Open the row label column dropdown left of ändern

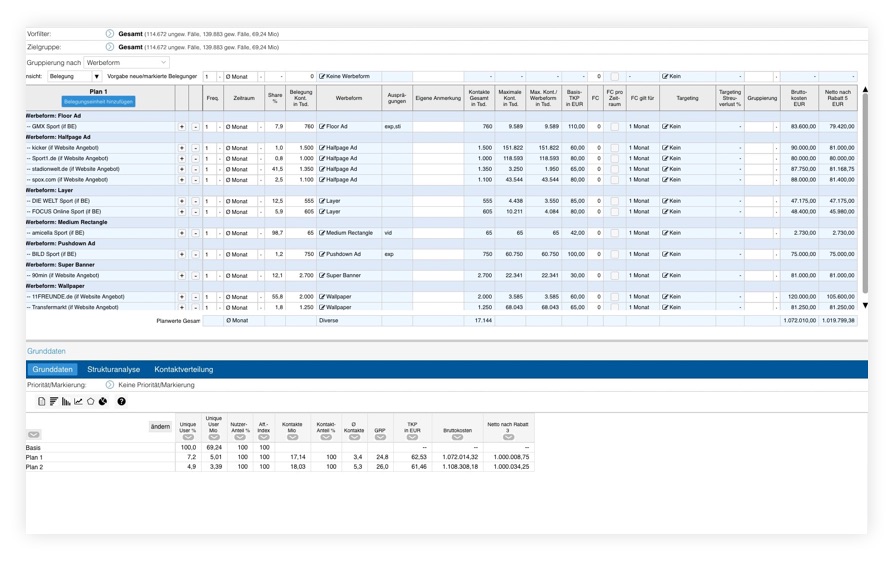34,435
